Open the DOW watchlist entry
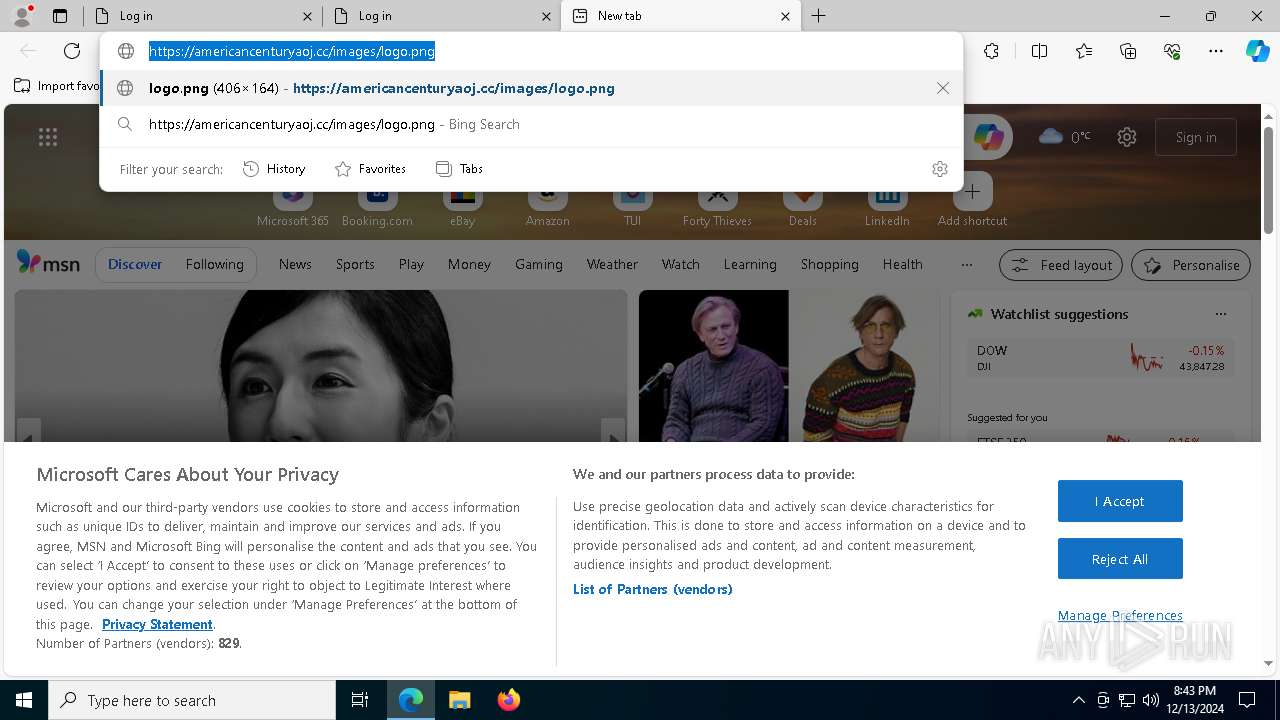1280x720 pixels. coord(1100,358)
